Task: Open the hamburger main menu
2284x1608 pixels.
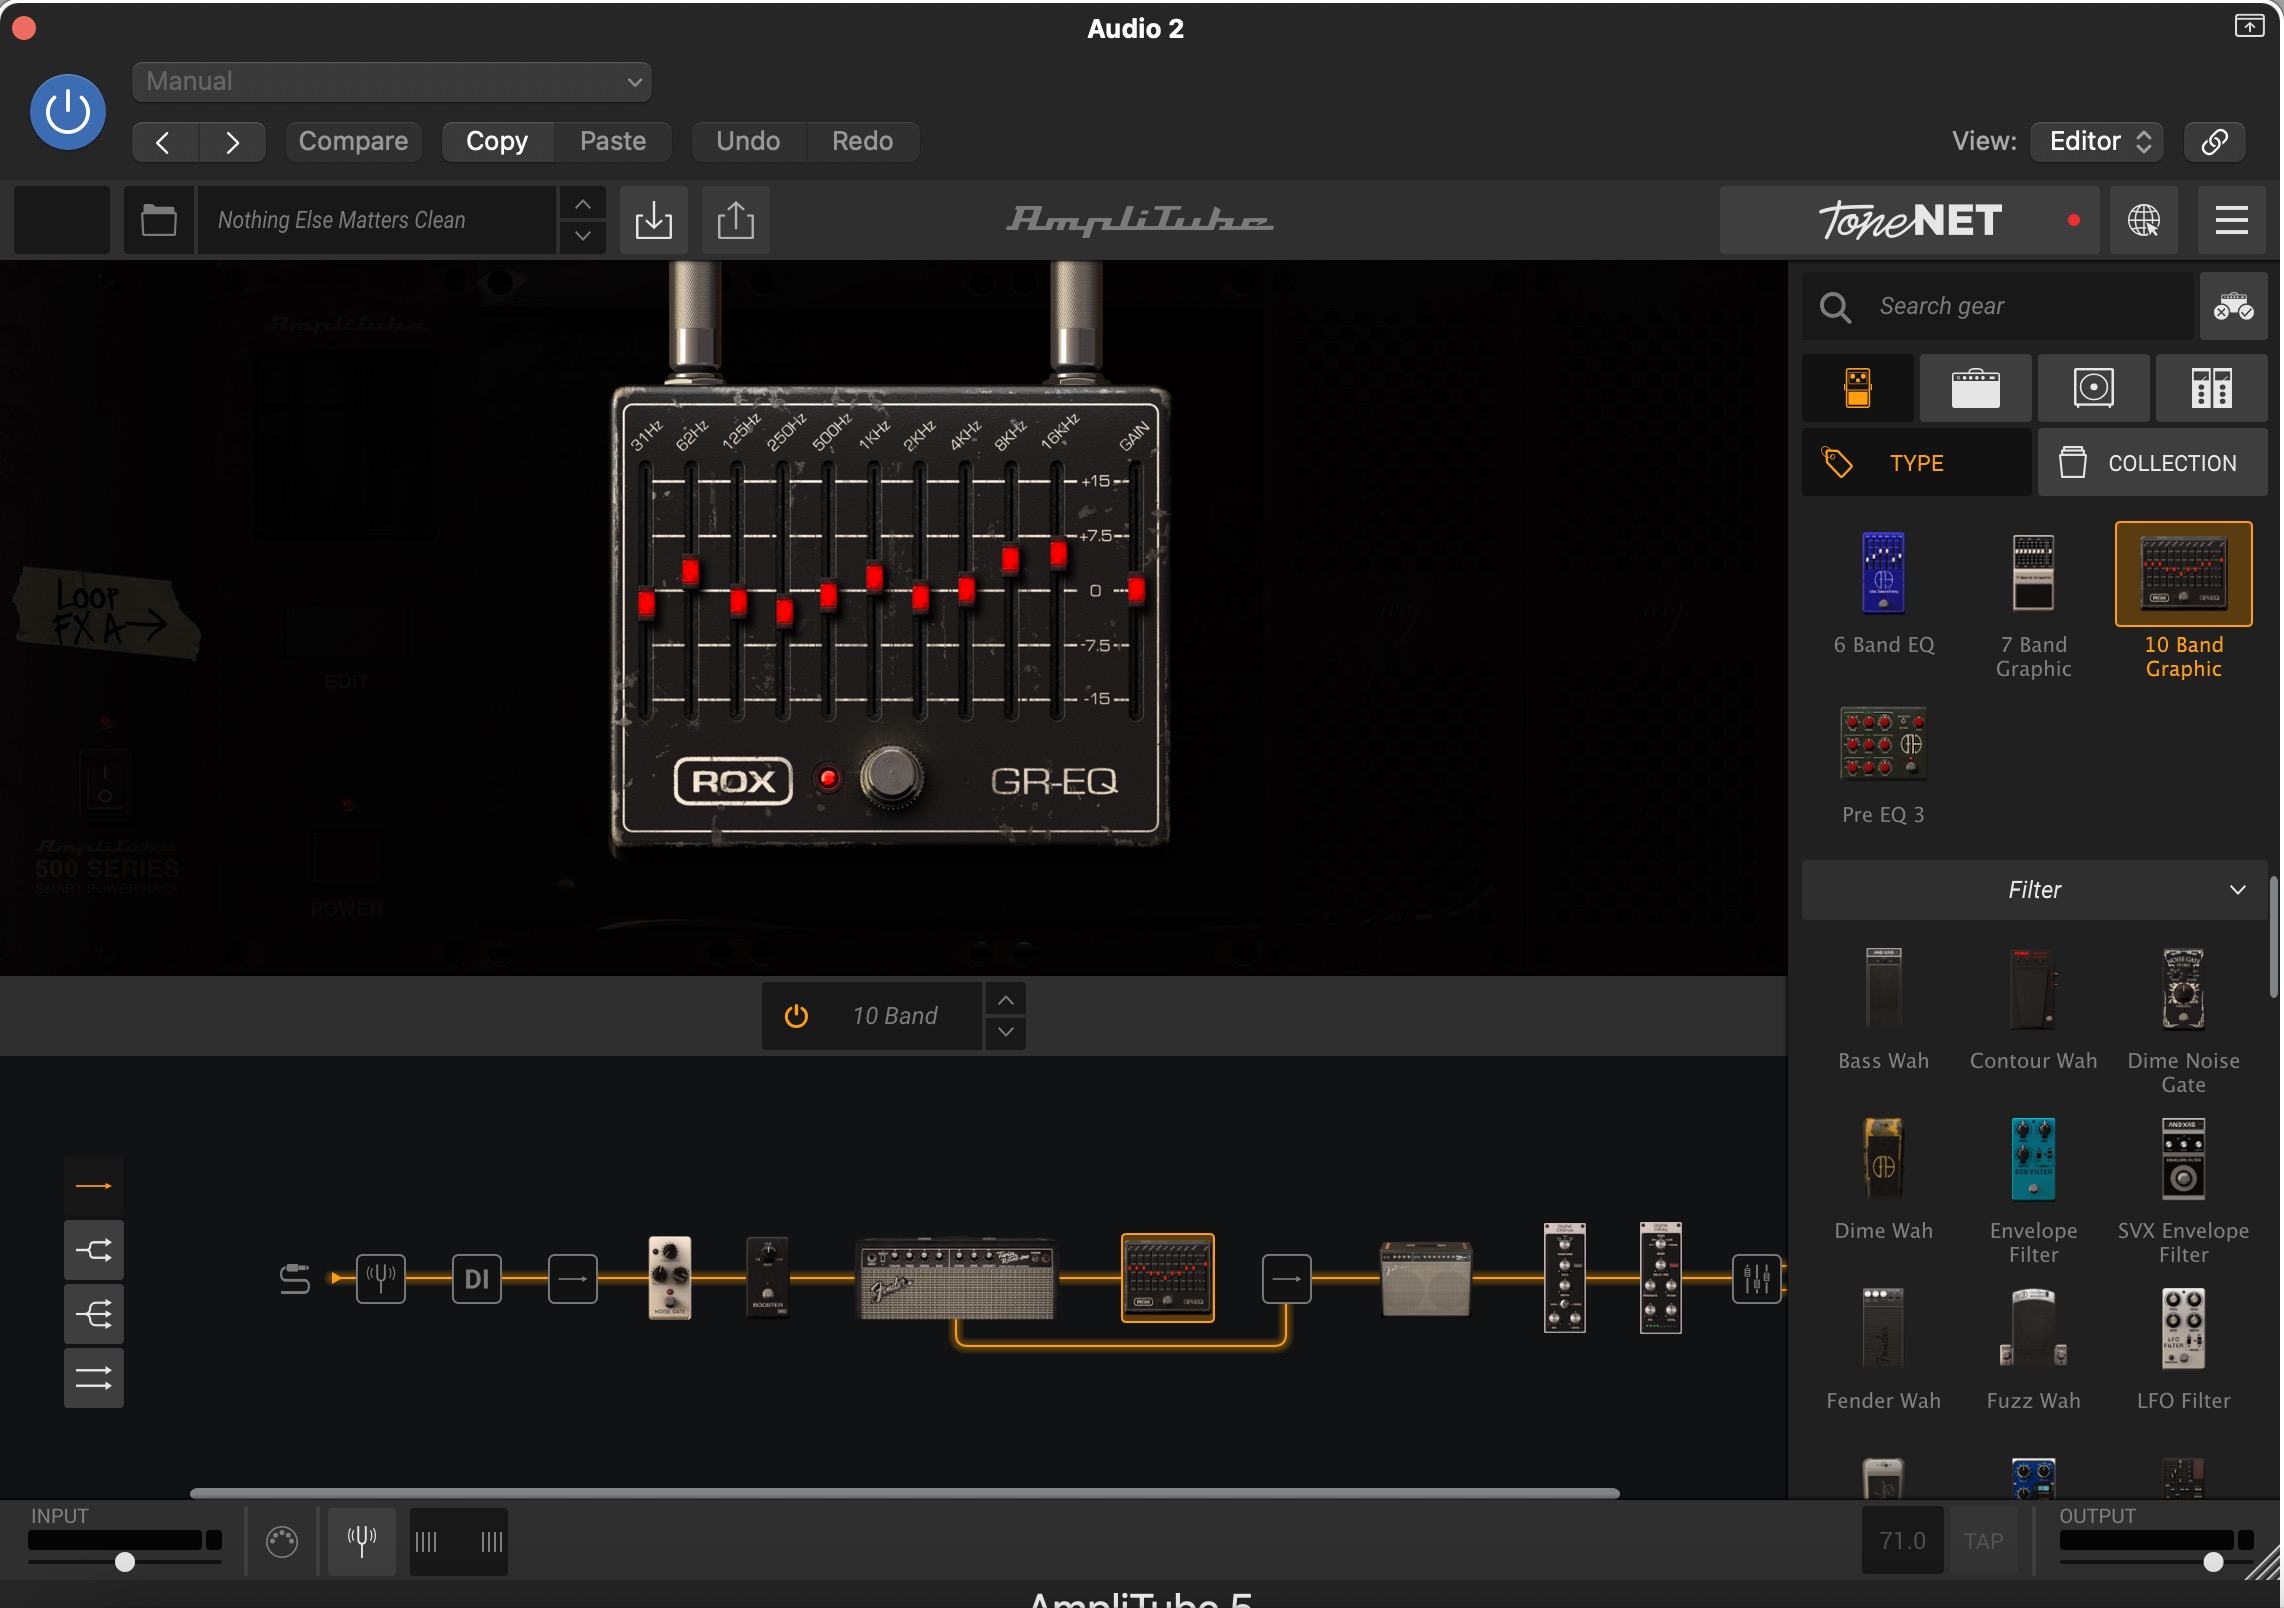Action: coord(2231,220)
